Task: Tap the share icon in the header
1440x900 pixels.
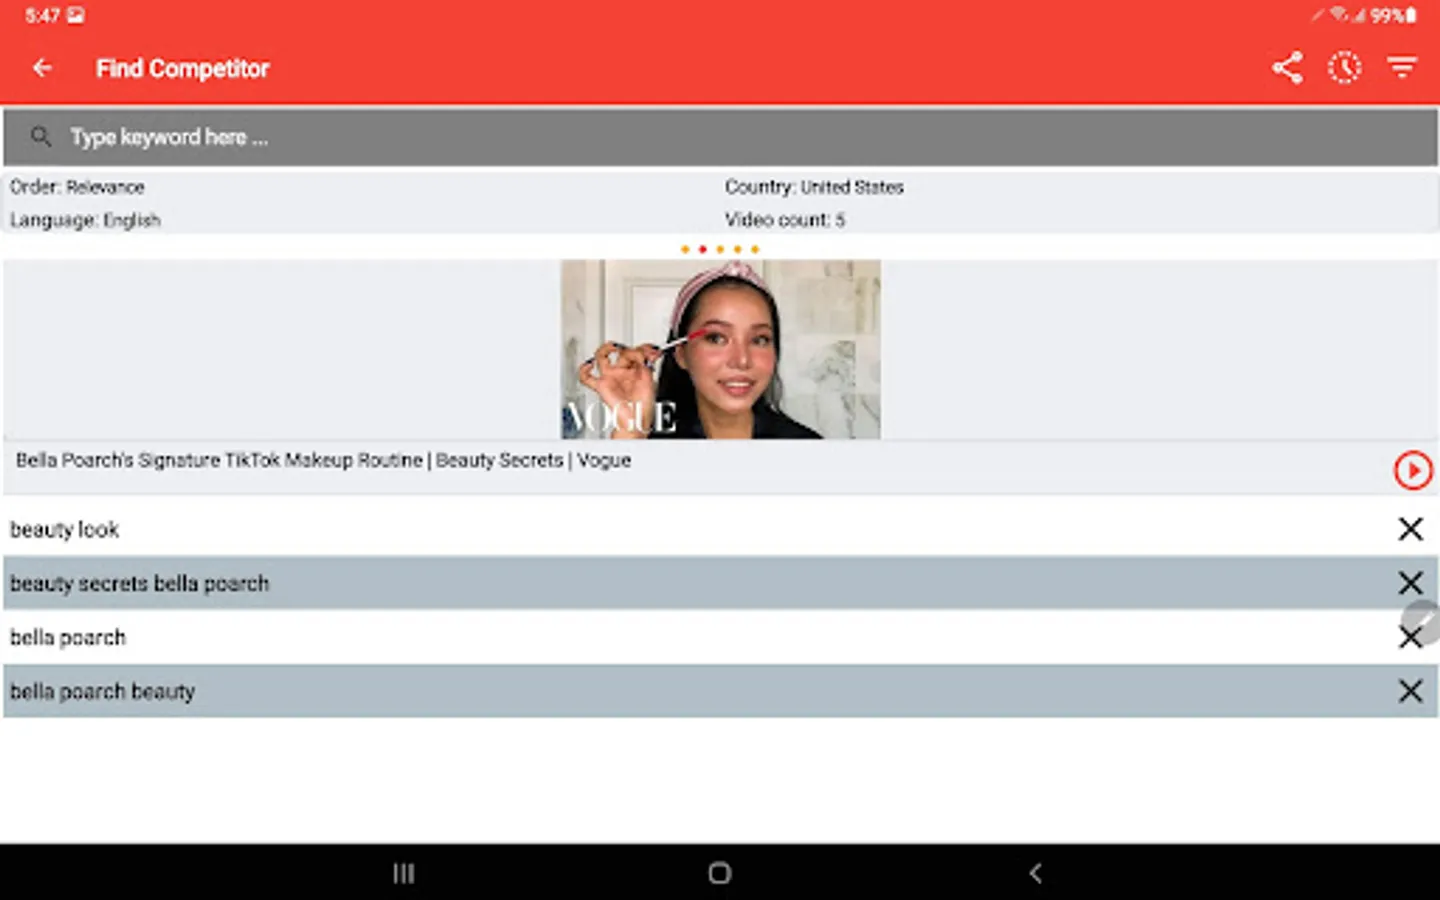Action: (1287, 68)
